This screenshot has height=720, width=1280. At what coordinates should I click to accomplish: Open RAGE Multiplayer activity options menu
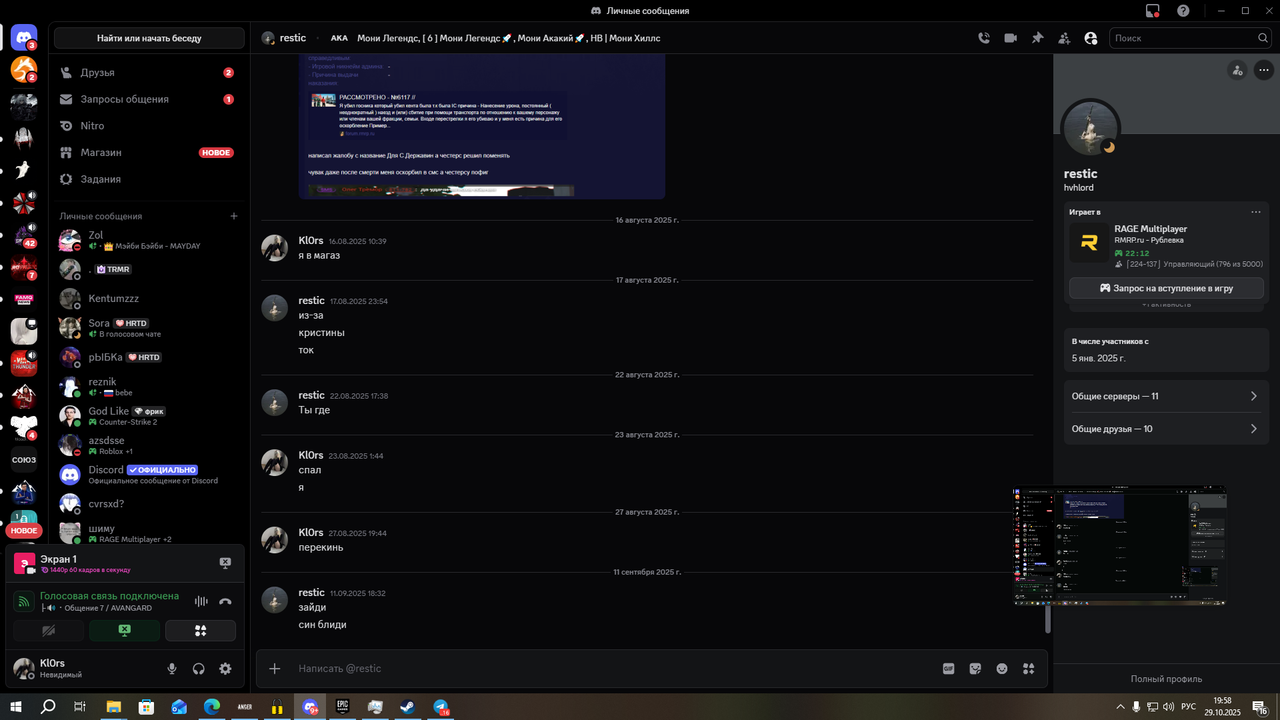(x=1256, y=212)
